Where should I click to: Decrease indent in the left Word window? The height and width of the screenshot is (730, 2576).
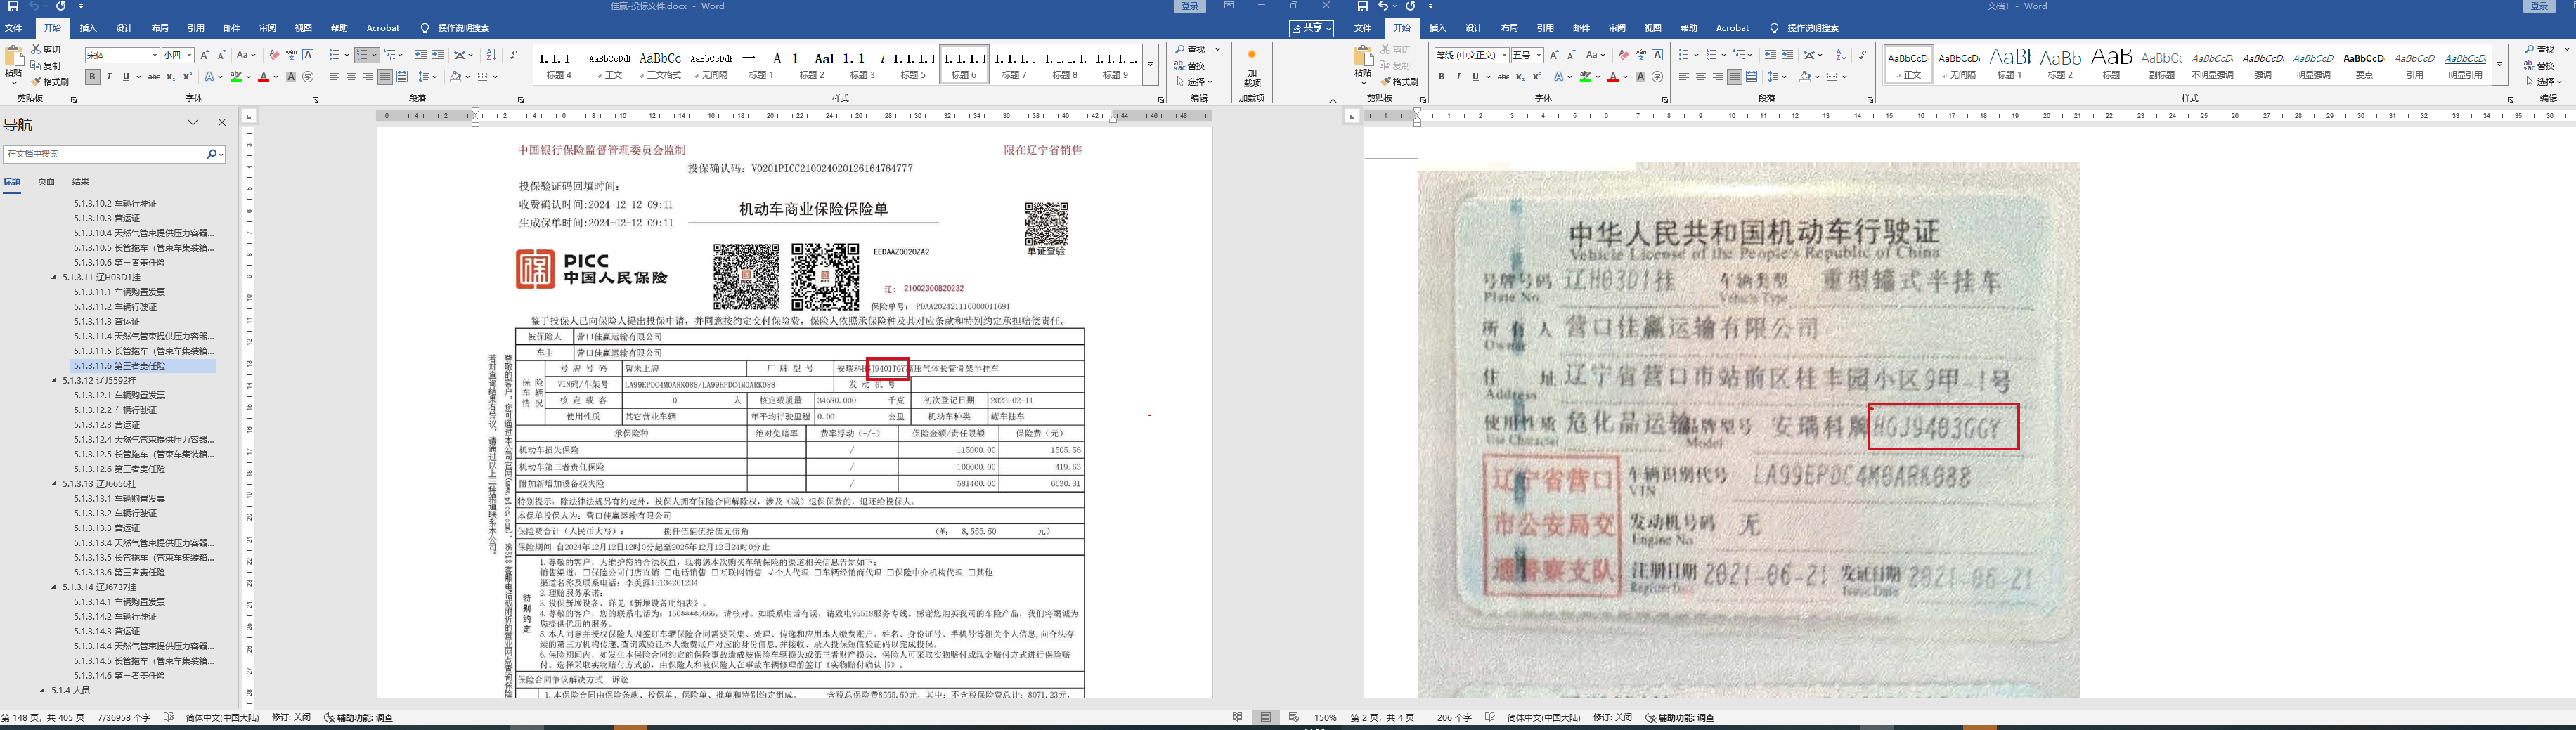(x=421, y=55)
